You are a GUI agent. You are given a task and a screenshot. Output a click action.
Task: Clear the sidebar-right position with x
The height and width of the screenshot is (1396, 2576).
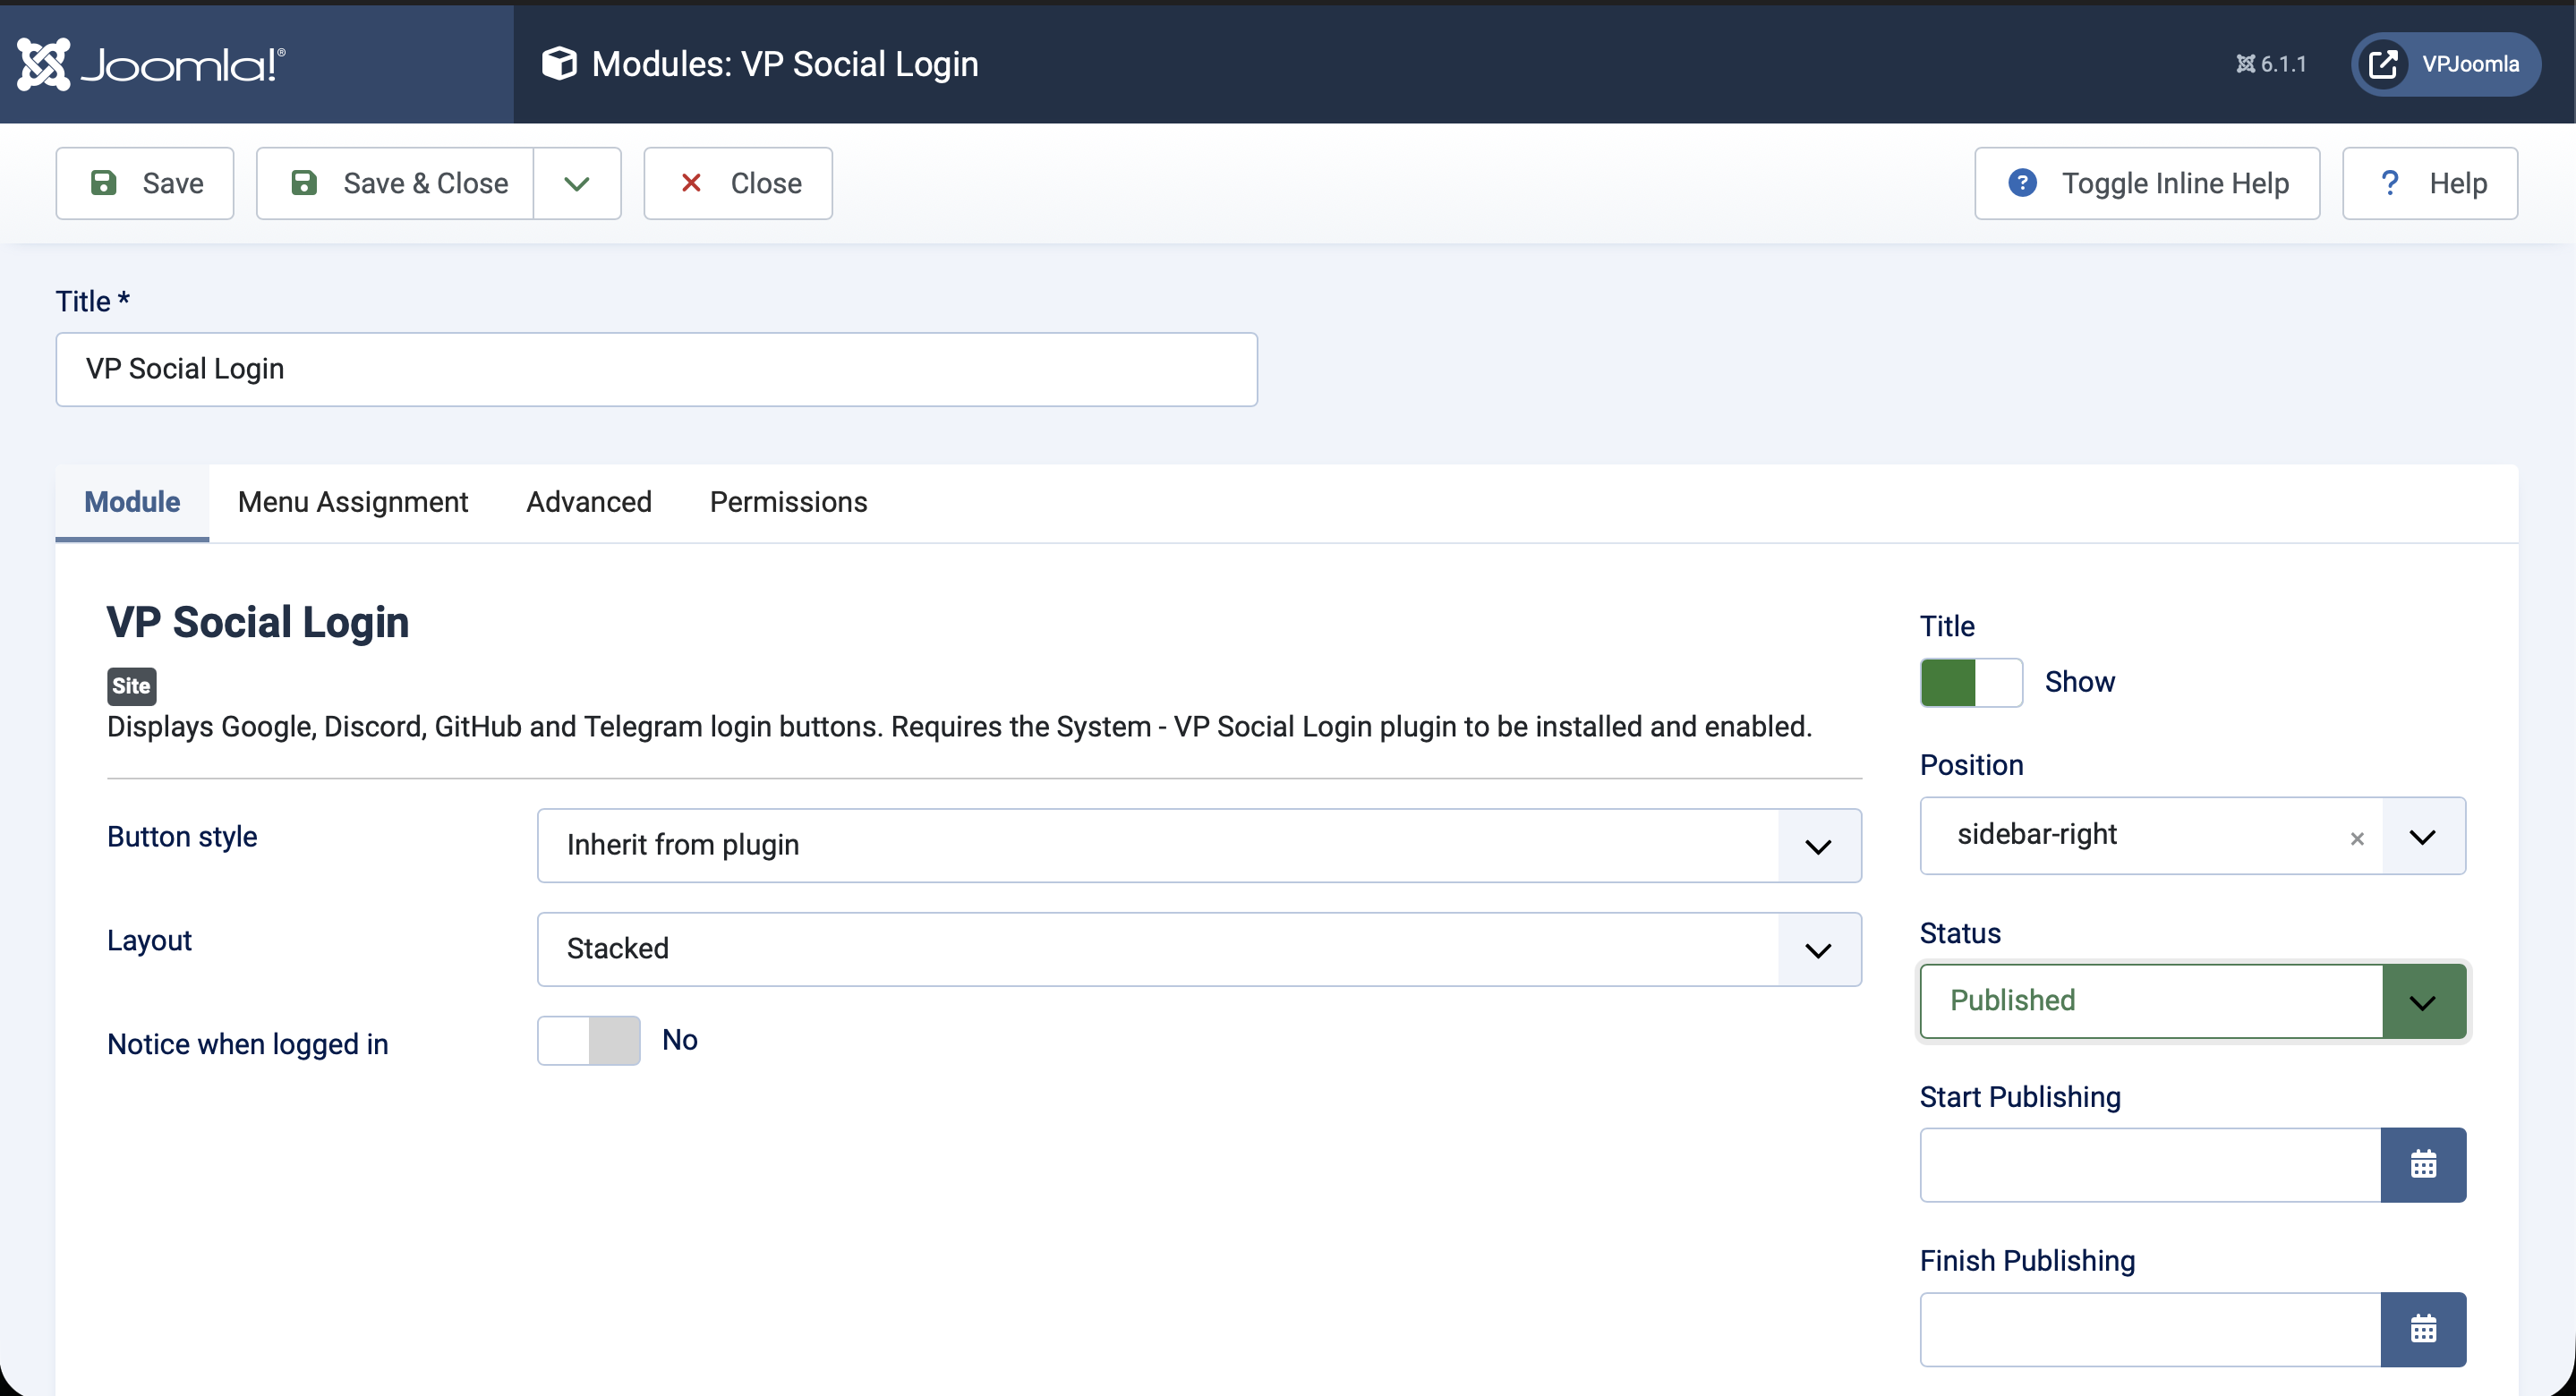tap(2357, 838)
